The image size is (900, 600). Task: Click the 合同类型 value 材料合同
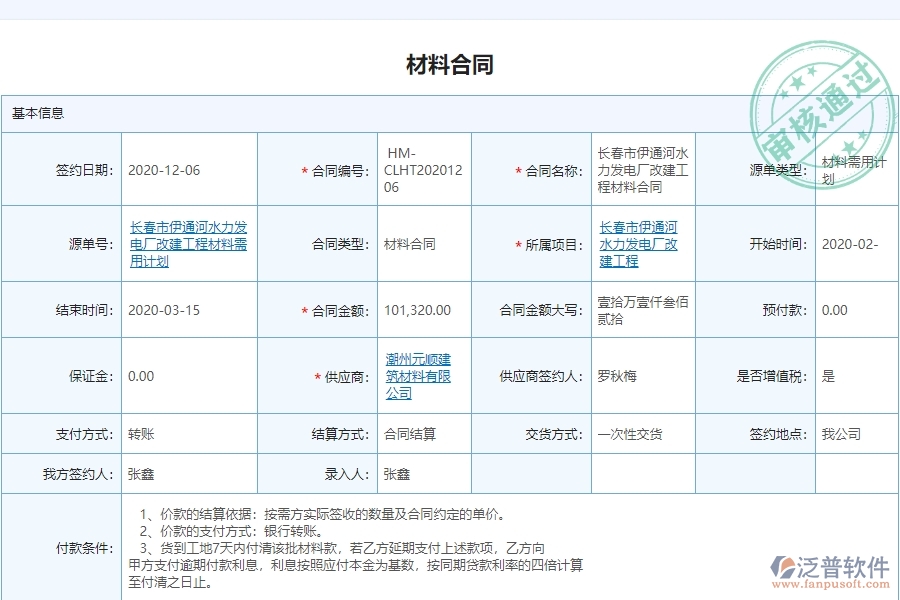coord(409,243)
